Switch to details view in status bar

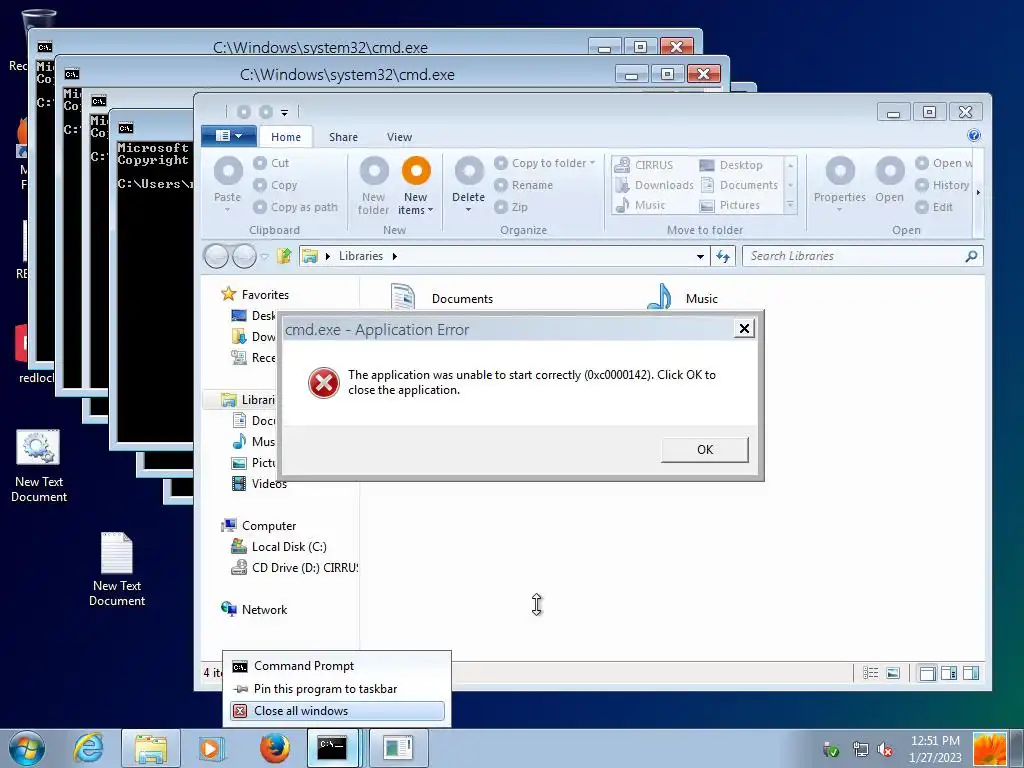click(x=871, y=673)
